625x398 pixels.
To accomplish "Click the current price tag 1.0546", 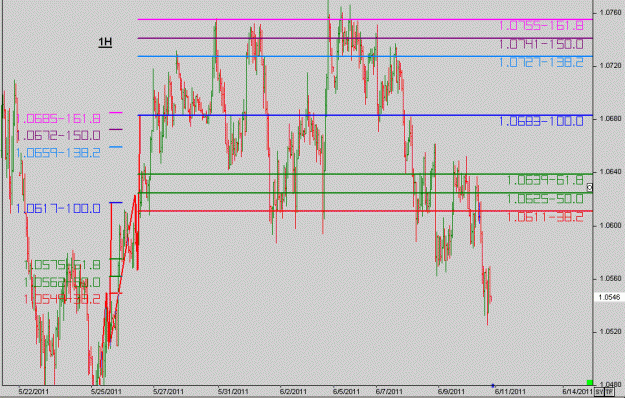I will pos(609,297).
